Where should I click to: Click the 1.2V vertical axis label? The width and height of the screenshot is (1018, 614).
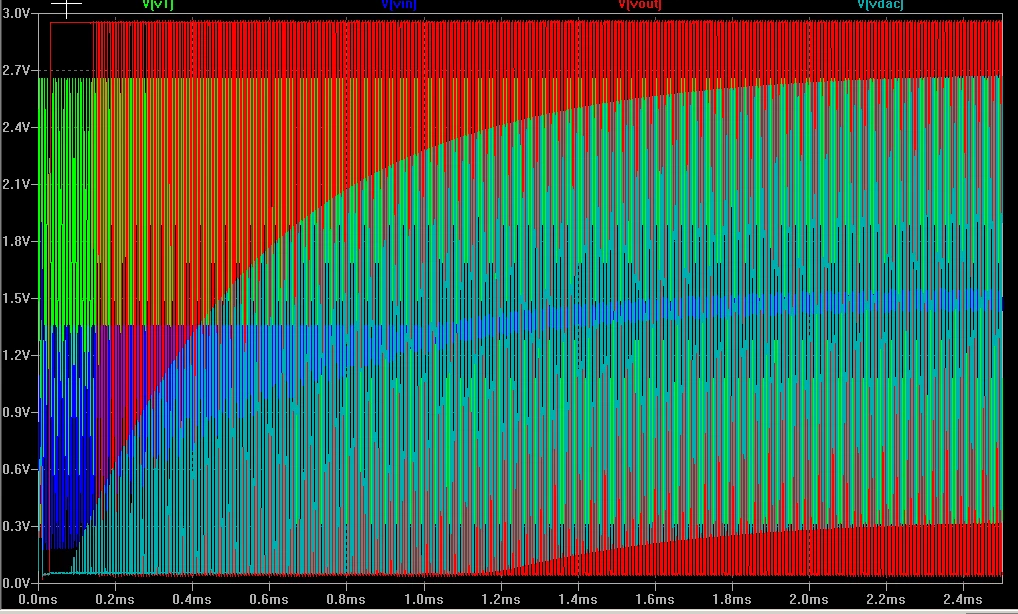click(16, 355)
